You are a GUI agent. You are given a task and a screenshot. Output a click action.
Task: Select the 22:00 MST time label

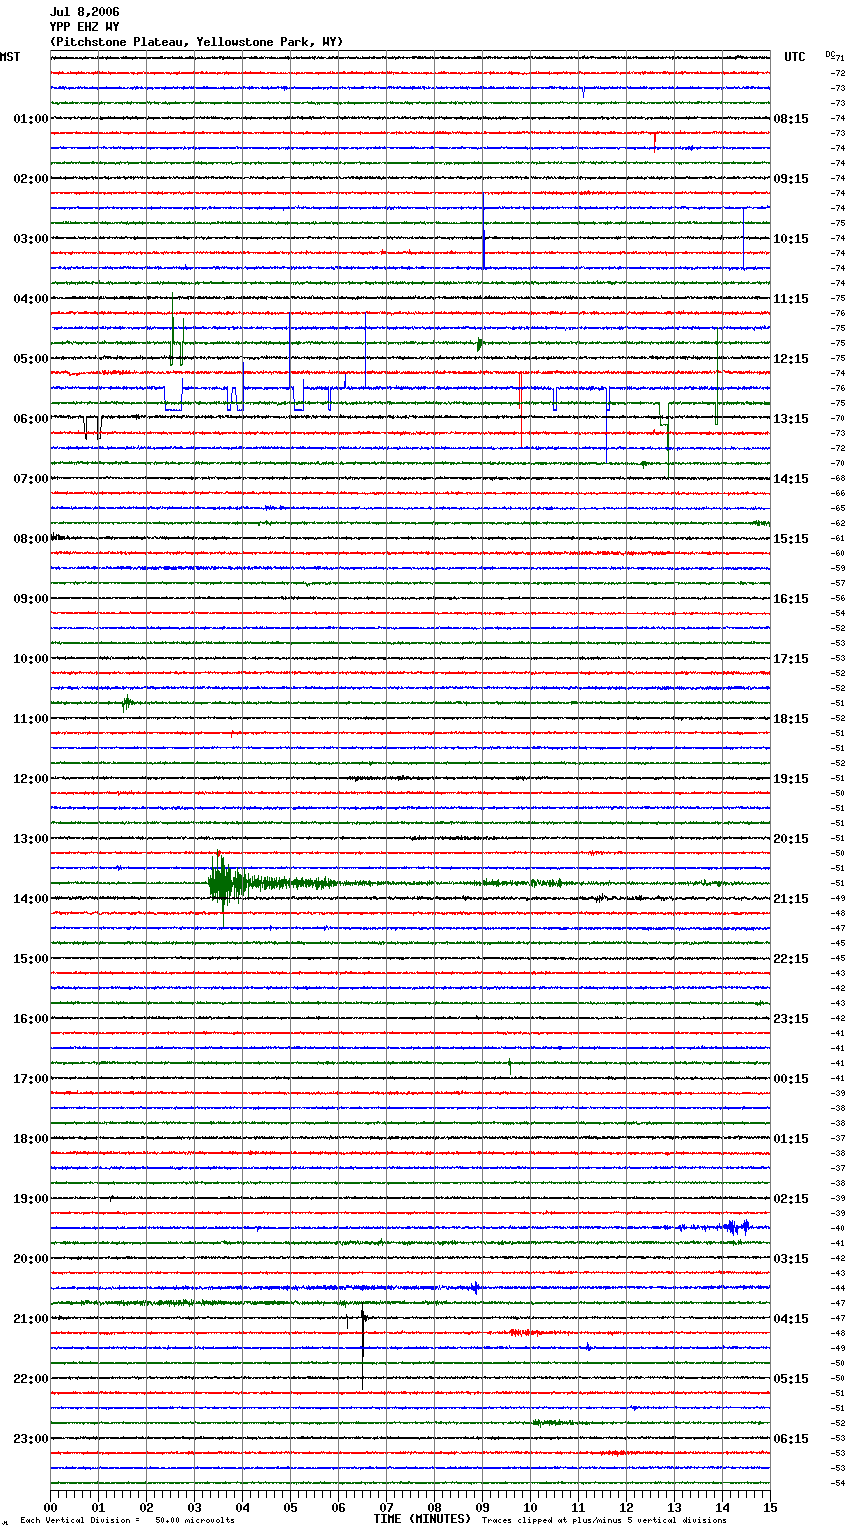click(31, 1379)
